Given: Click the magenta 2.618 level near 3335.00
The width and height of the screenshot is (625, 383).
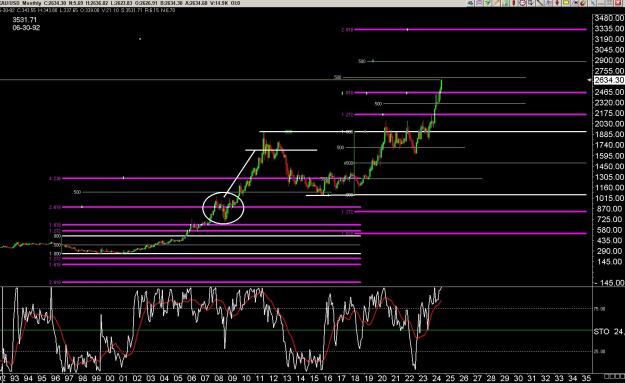Looking at the screenshot, I should (470, 29).
